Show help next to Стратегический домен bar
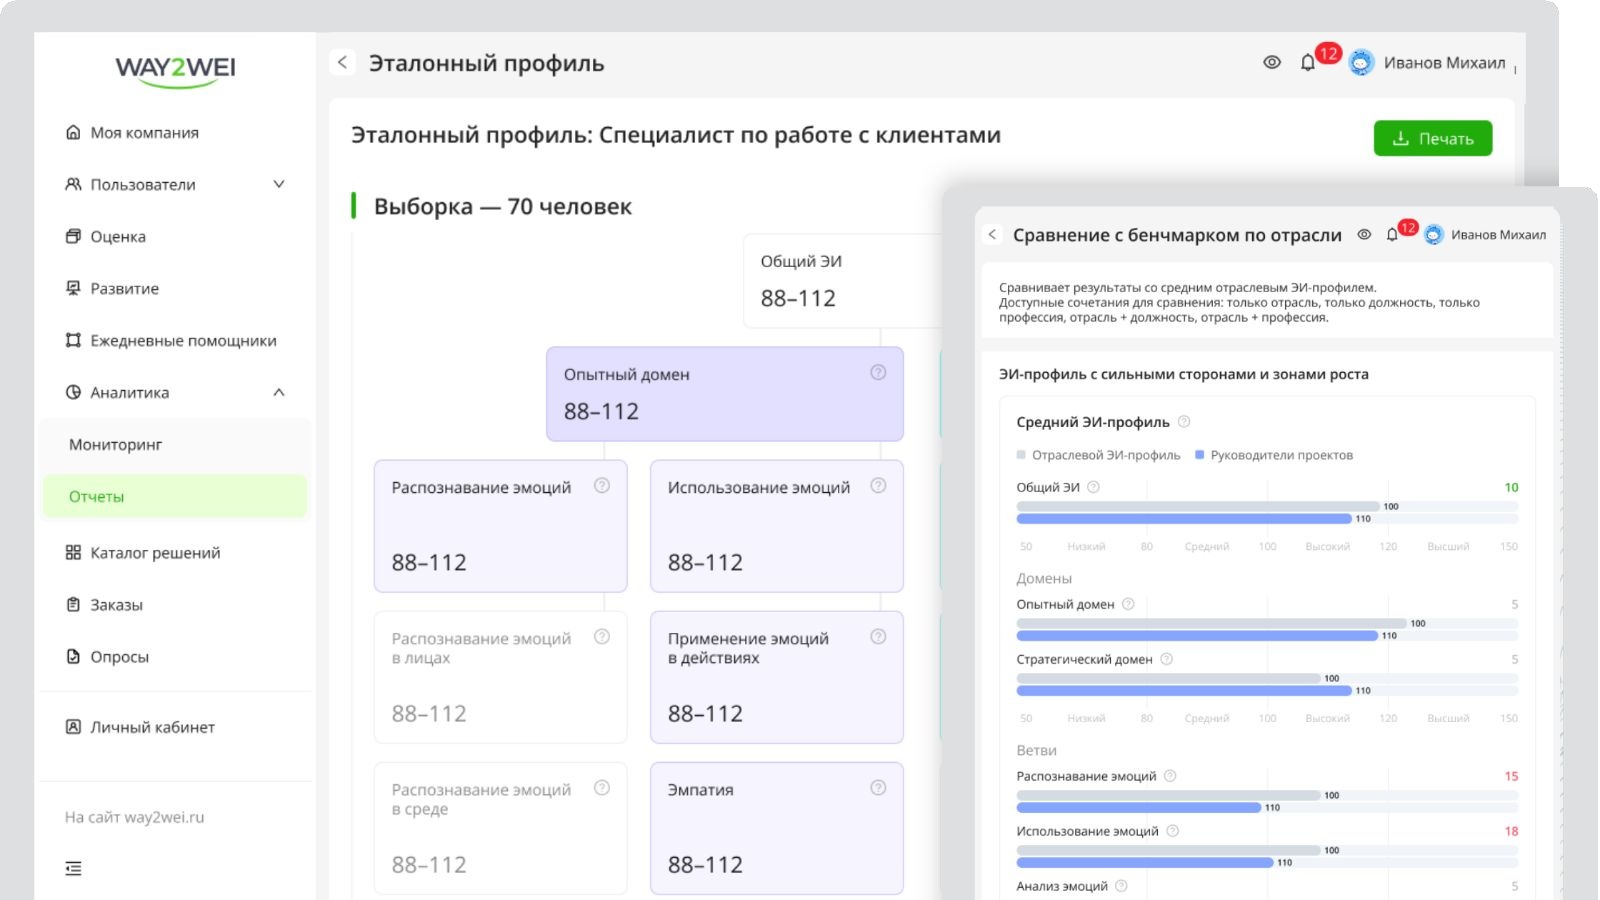Image resolution: width=1600 pixels, height=900 pixels. coord(1166,659)
